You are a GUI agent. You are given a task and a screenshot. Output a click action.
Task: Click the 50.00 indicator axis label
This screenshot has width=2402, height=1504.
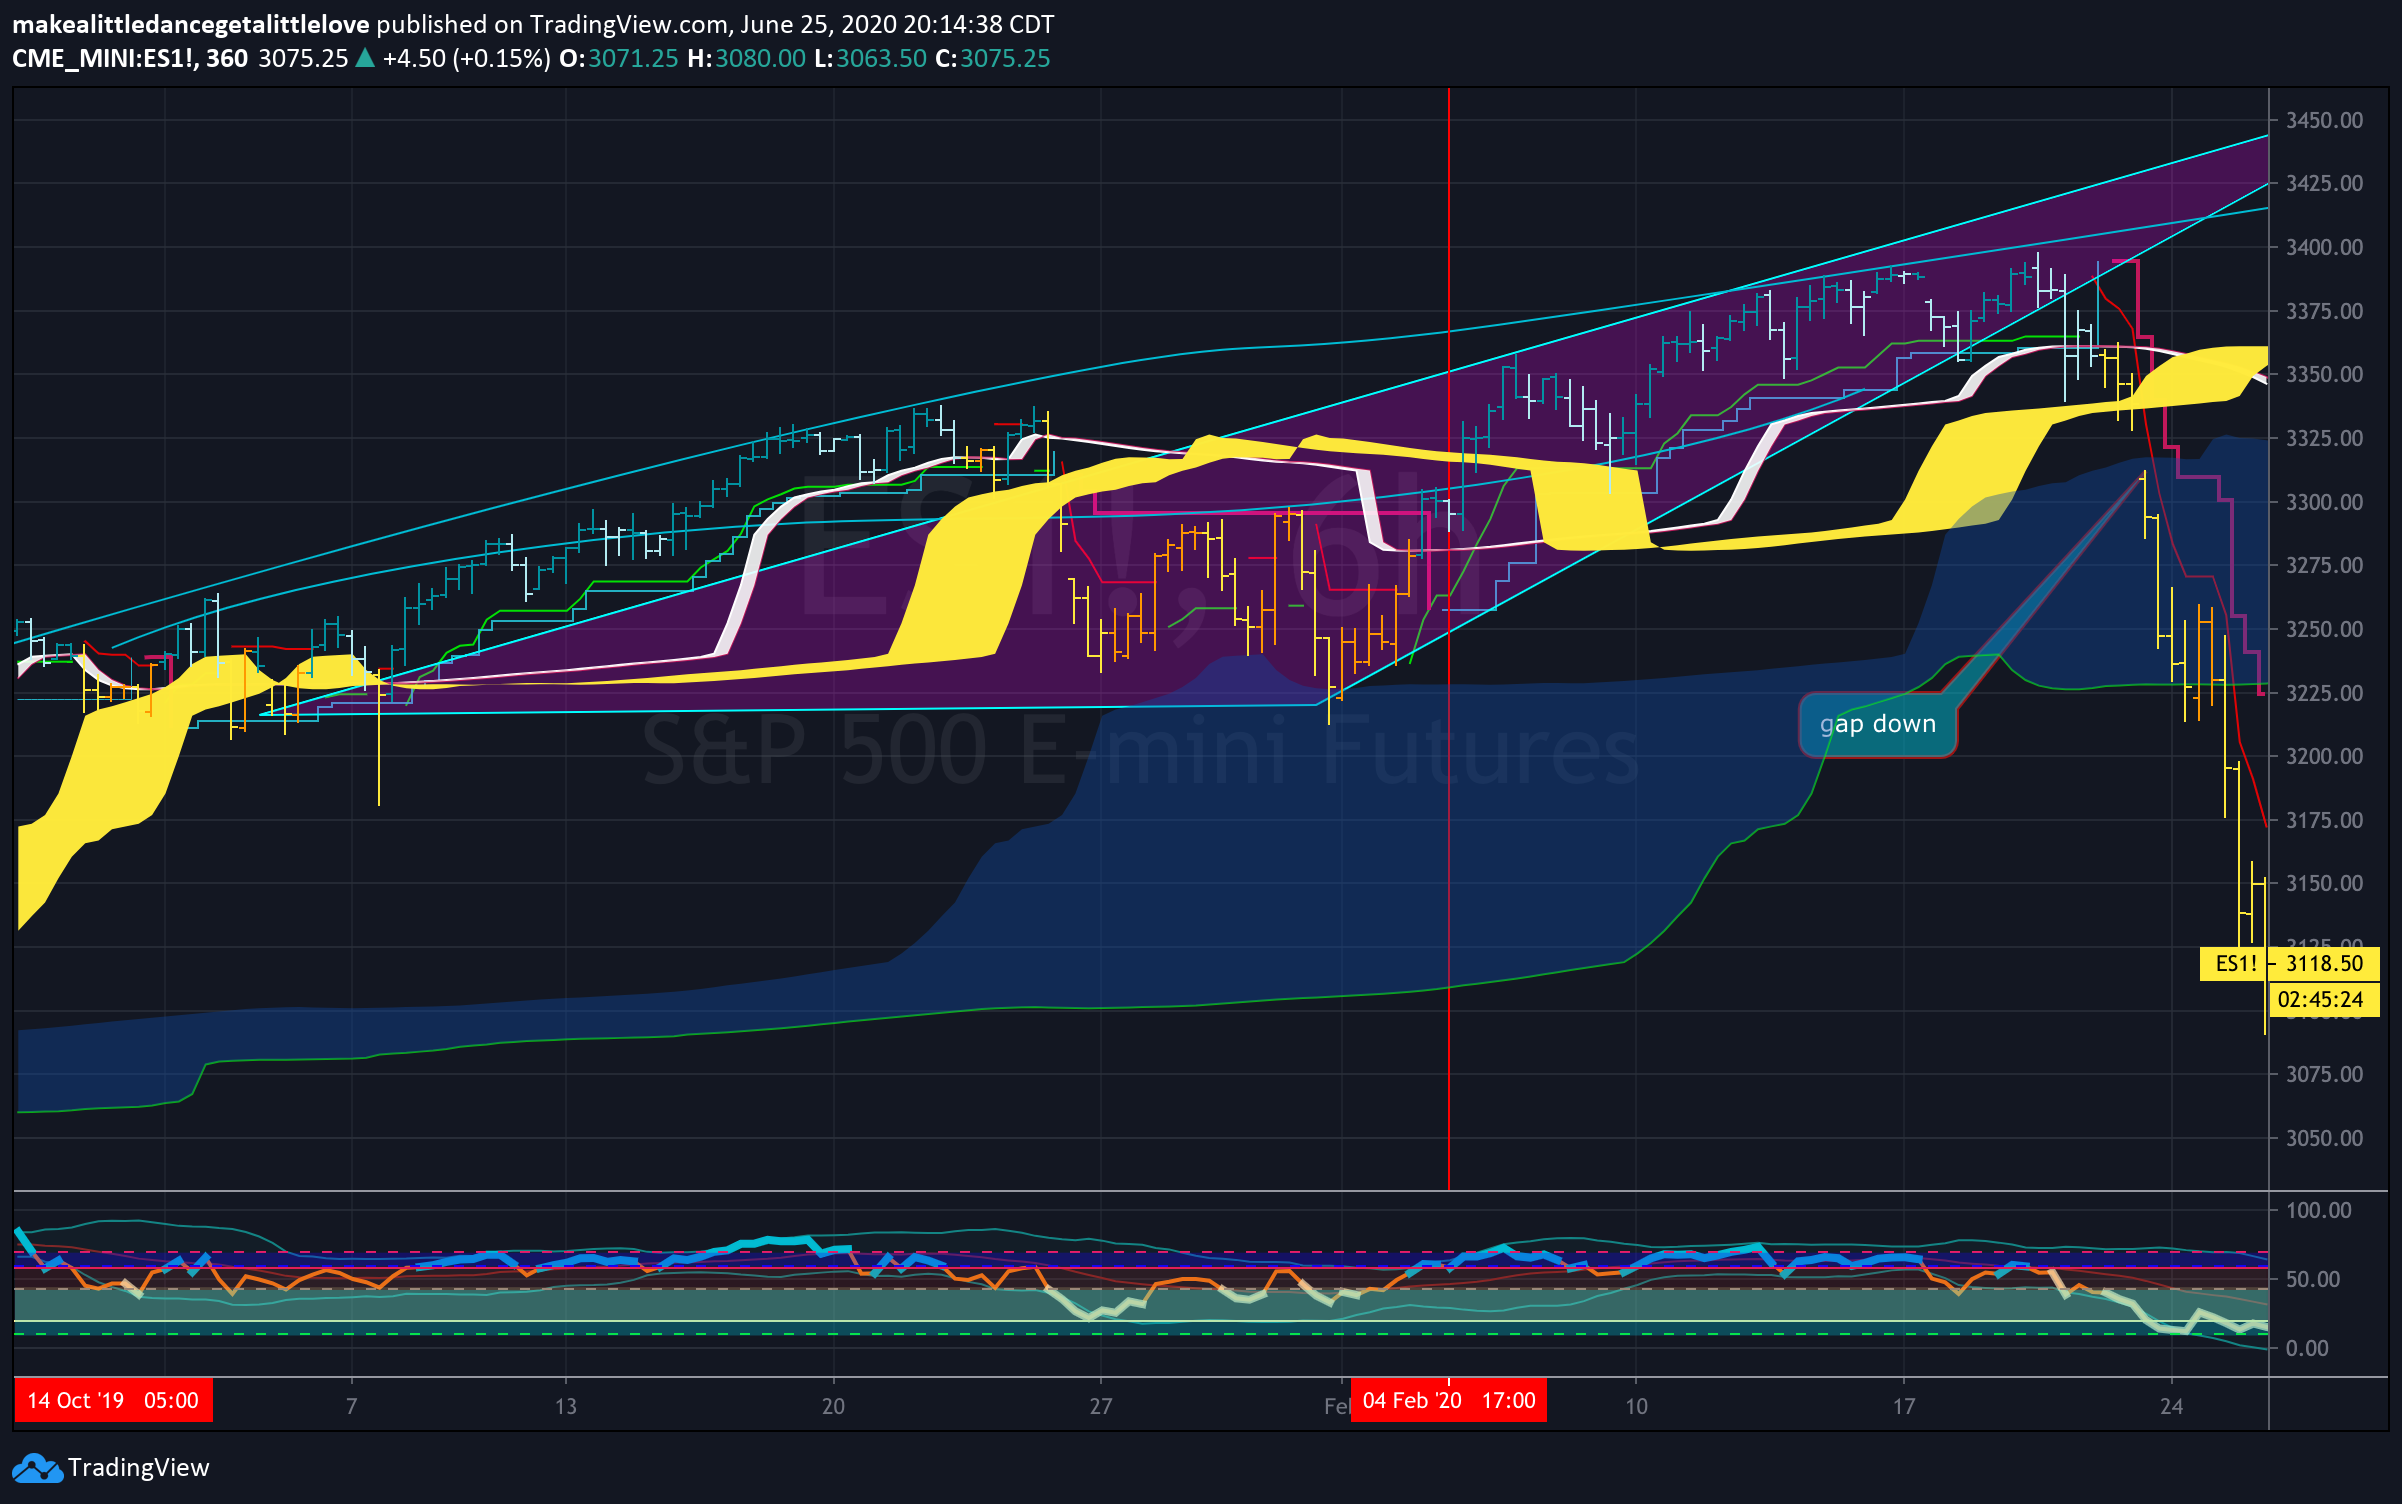pos(2313,1279)
